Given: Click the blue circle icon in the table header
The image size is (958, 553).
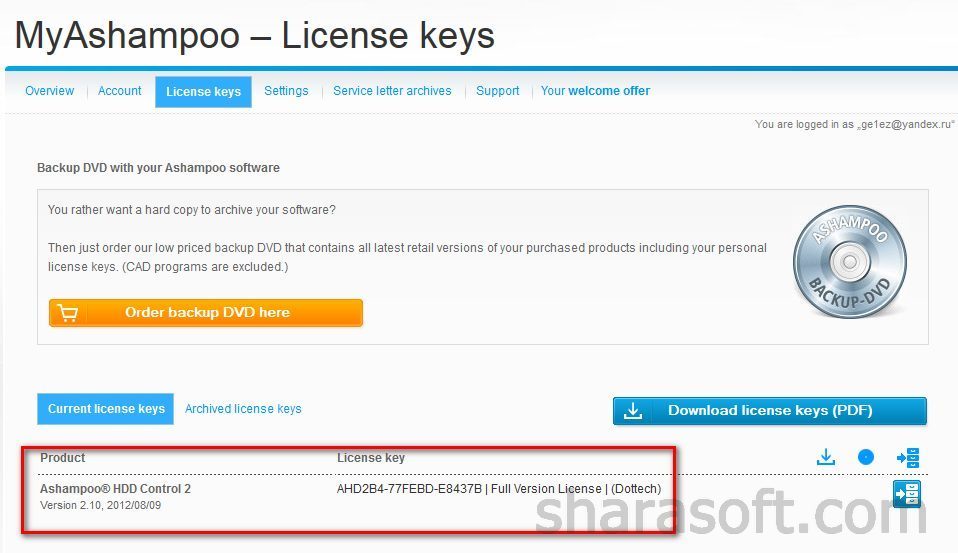Looking at the screenshot, I should click(x=866, y=457).
